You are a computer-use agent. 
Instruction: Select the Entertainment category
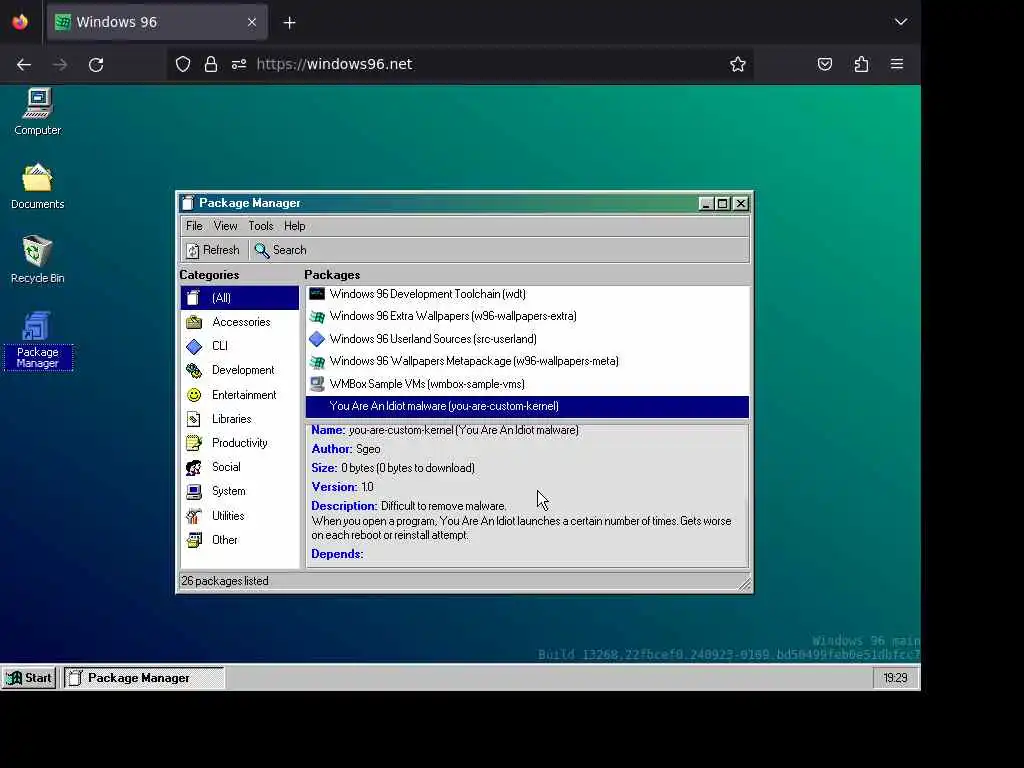pyautogui.click(x=240, y=395)
